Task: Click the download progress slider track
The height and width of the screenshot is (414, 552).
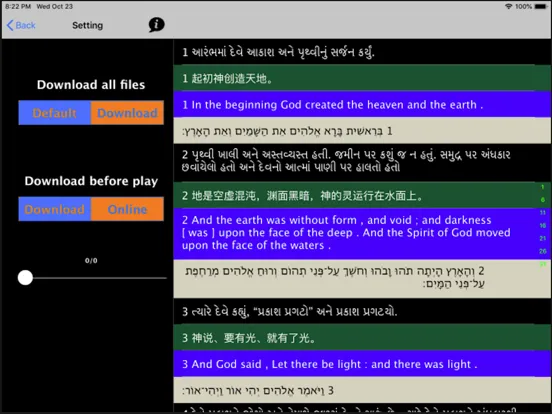Action: pos(92,278)
